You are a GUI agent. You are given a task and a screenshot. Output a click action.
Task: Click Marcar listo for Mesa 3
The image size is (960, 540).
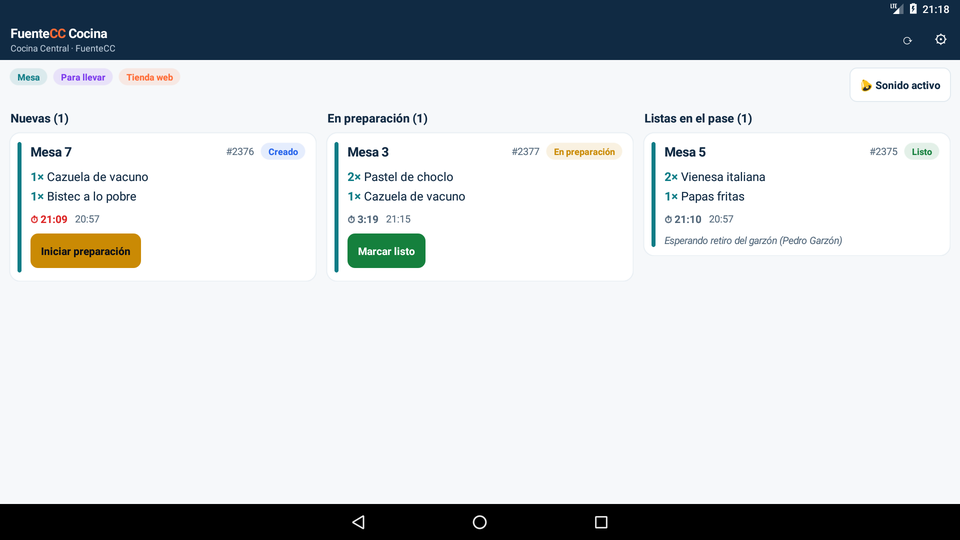(386, 251)
